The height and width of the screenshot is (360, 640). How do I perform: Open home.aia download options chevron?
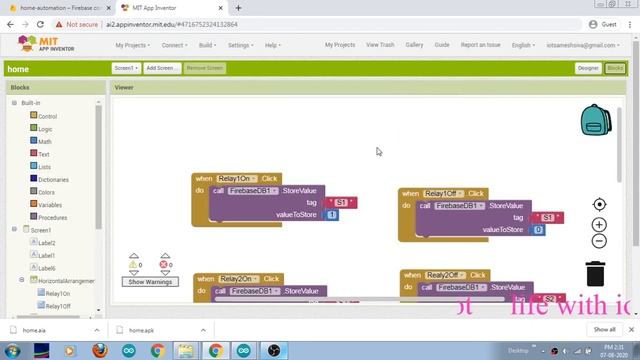click(x=97, y=330)
